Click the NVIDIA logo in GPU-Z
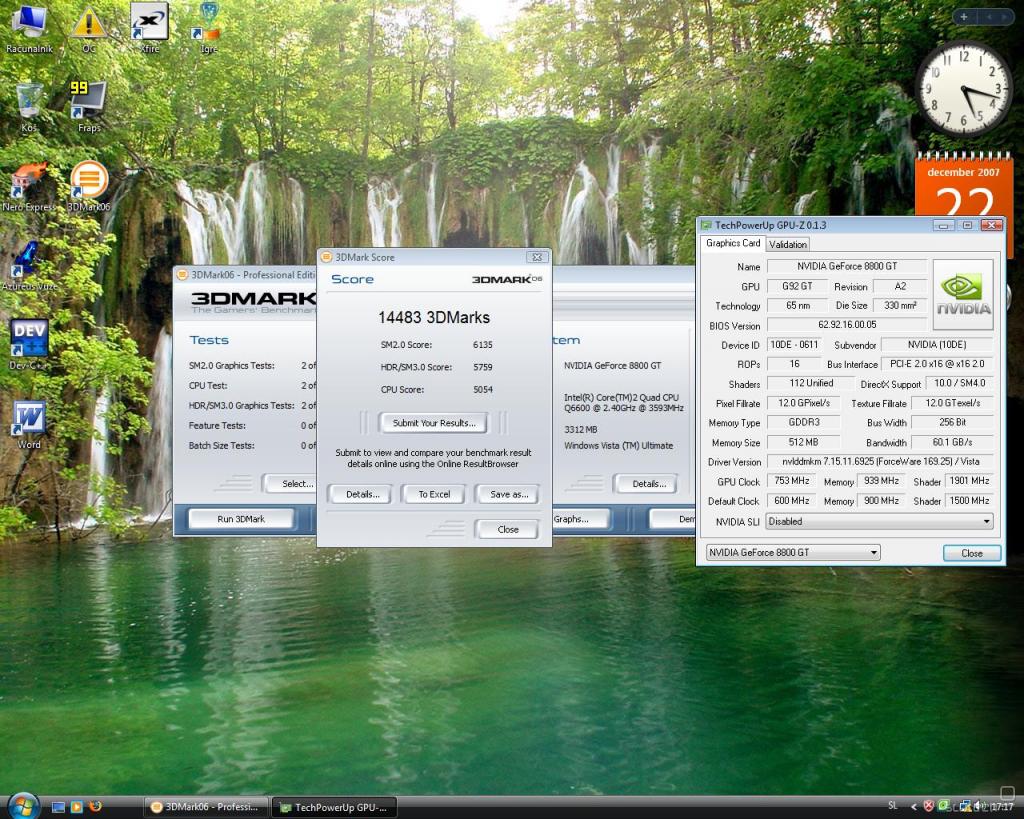Image resolution: width=1024 pixels, height=819 pixels. click(x=963, y=295)
